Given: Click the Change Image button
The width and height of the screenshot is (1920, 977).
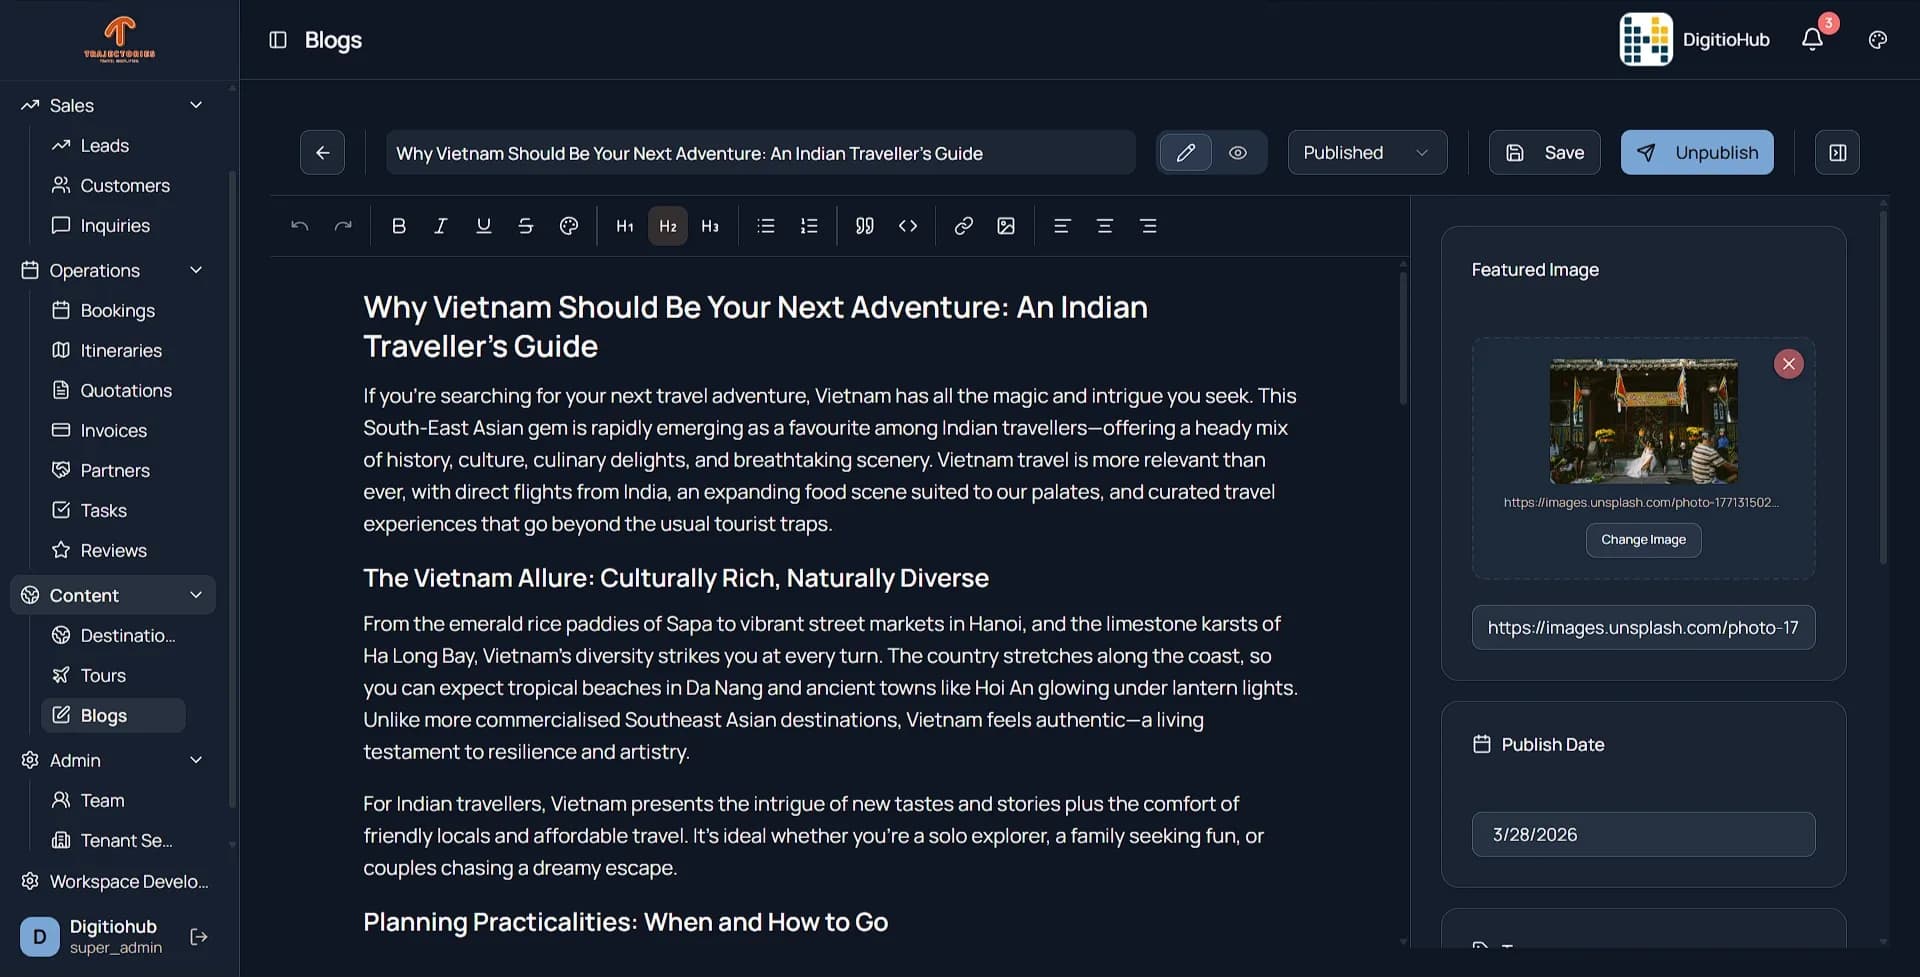Looking at the screenshot, I should click(1643, 540).
